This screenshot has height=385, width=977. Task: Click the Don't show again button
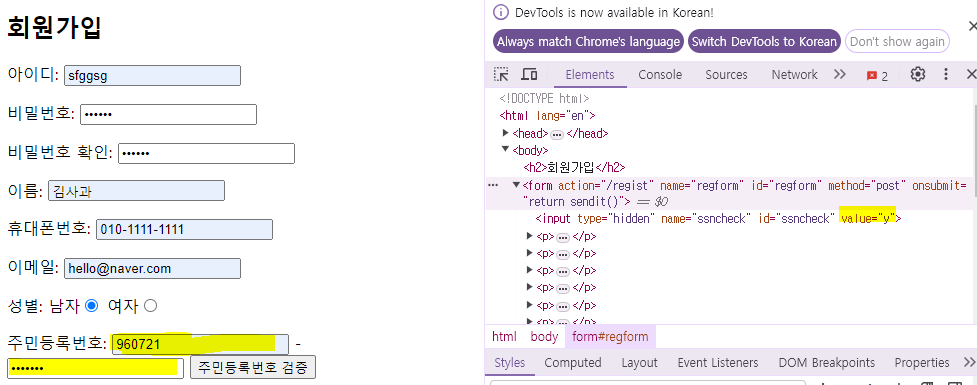pos(897,42)
